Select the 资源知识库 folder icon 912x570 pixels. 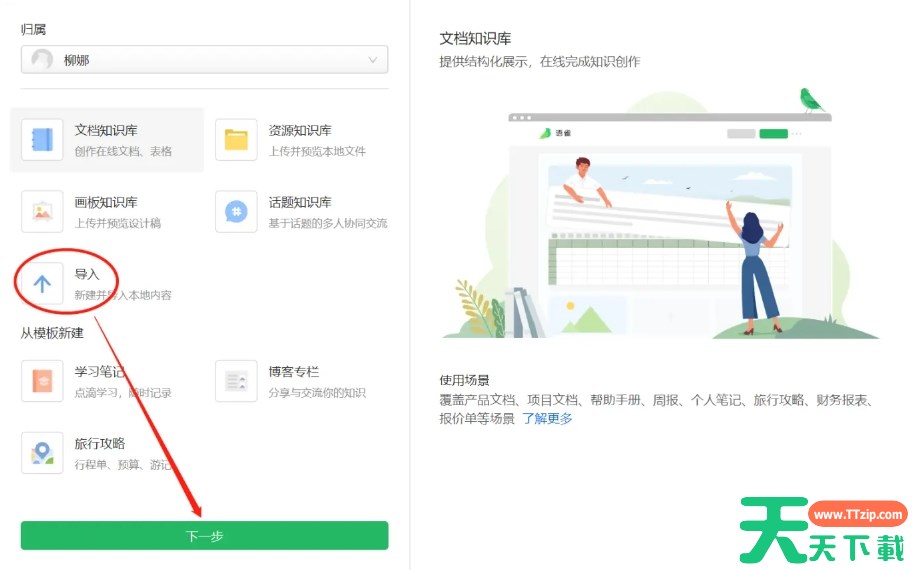click(x=236, y=140)
